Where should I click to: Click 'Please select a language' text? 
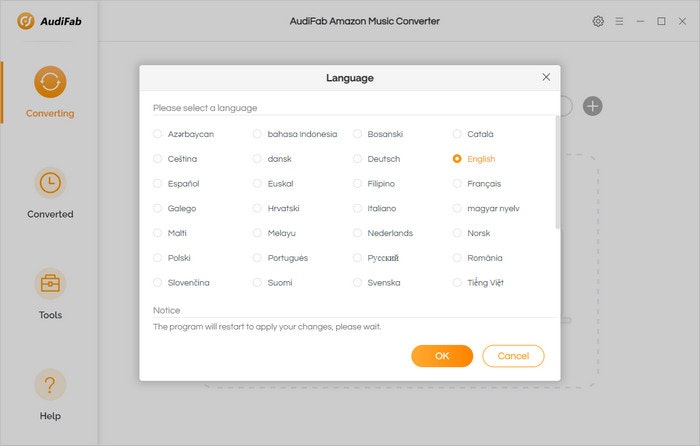[205, 108]
